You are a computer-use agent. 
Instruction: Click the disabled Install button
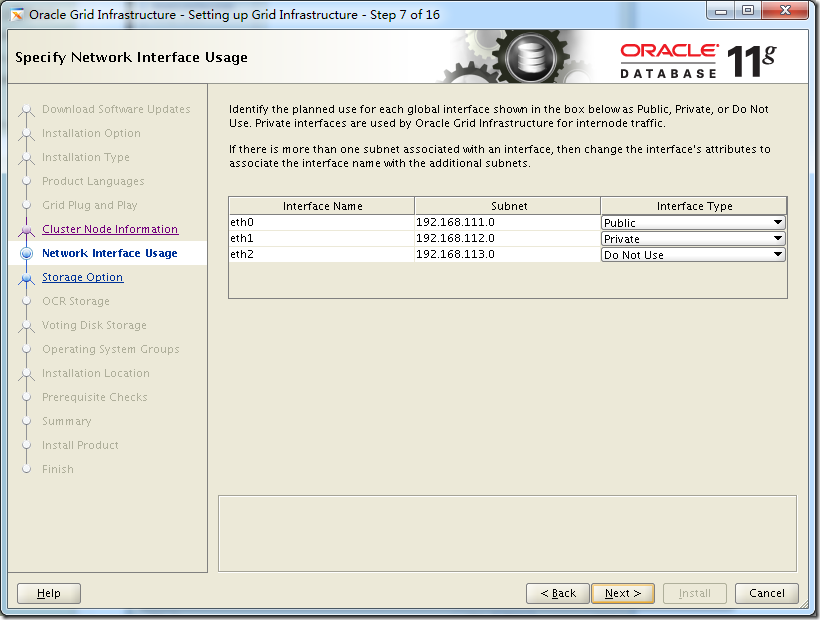click(x=694, y=593)
